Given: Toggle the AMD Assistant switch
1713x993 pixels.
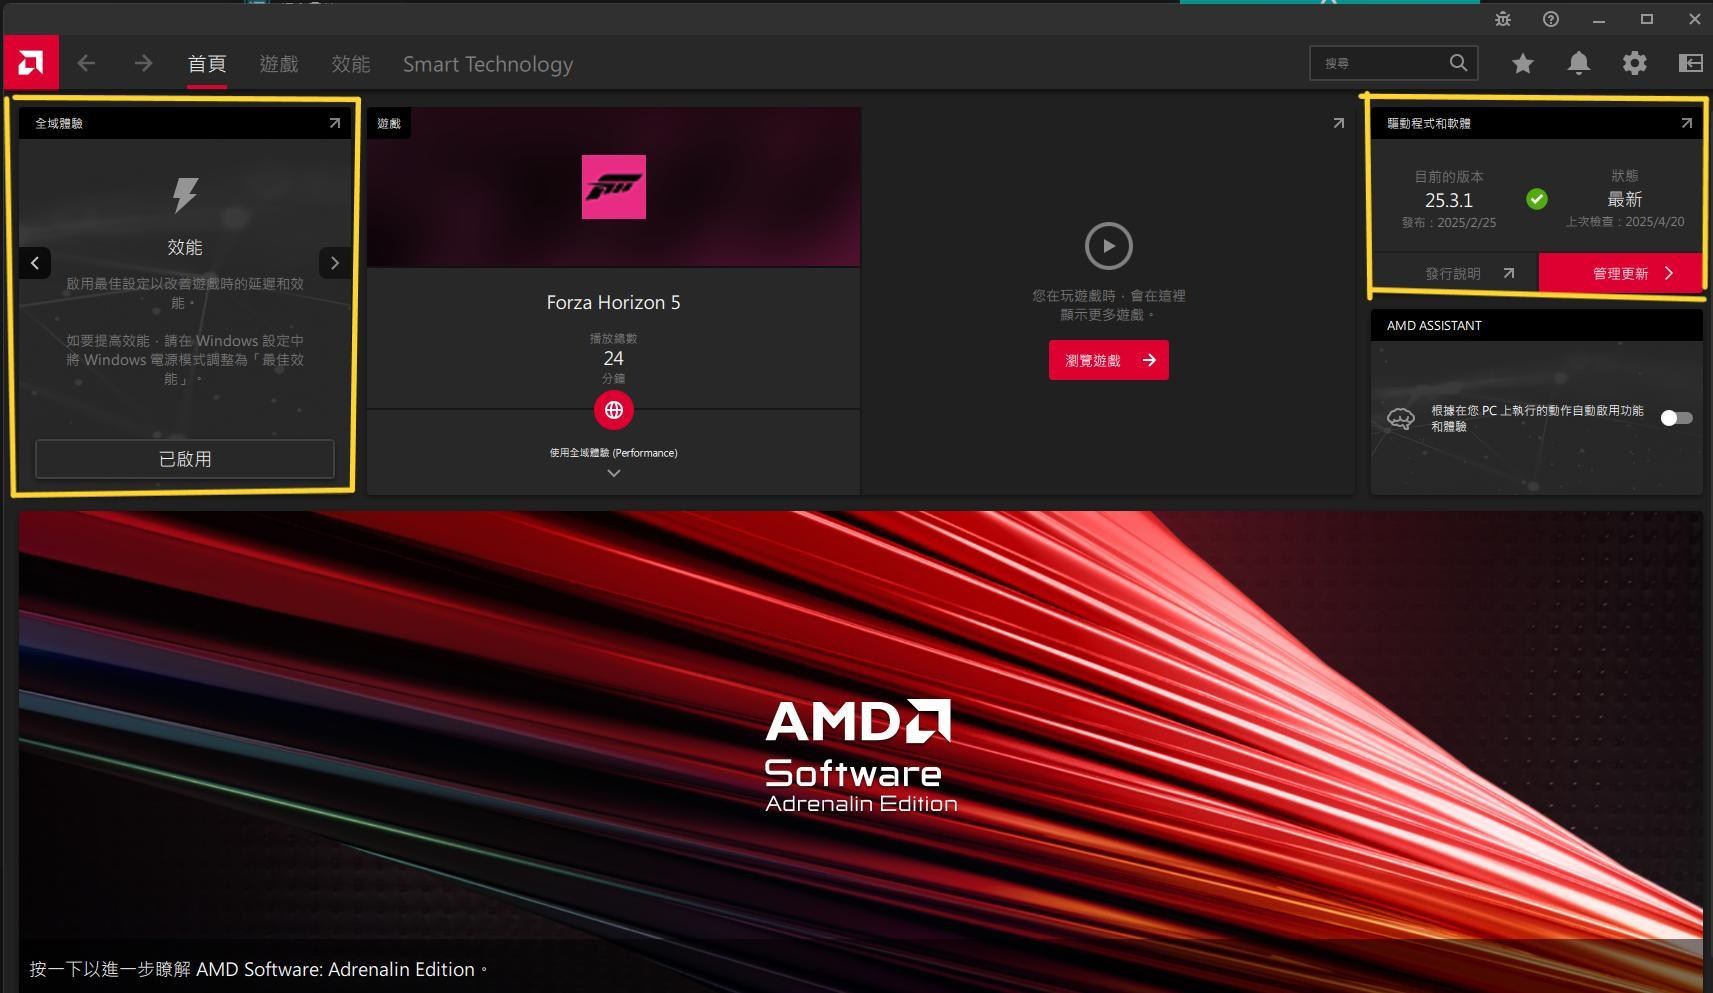Looking at the screenshot, I should 1677,418.
